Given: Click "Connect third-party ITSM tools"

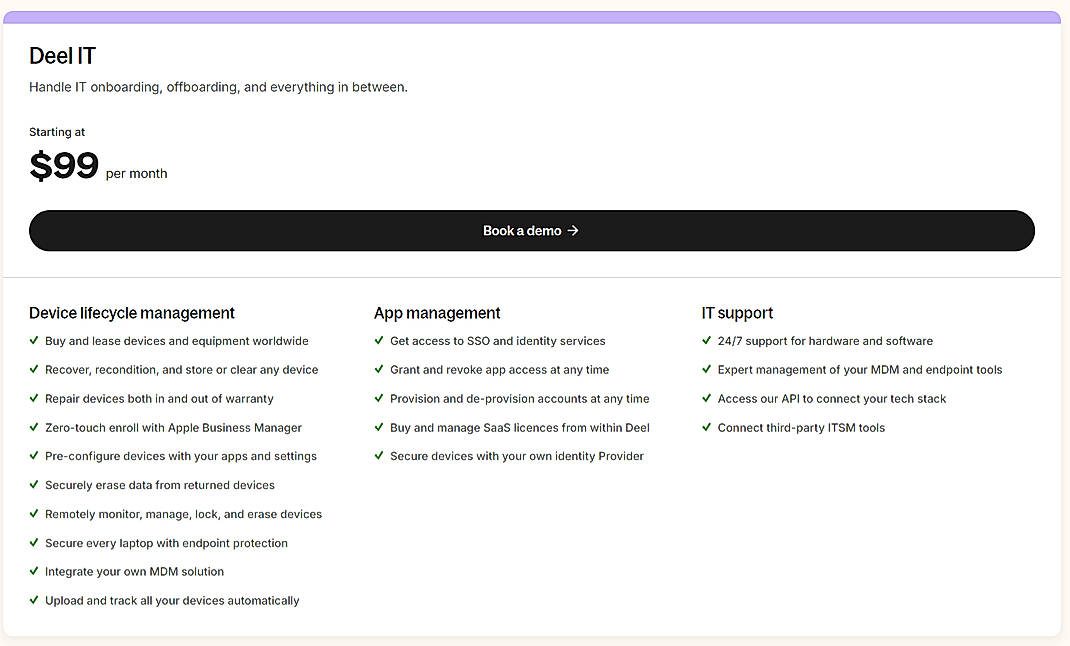Looking at the screenshot, I should click(x=801, y=428).
